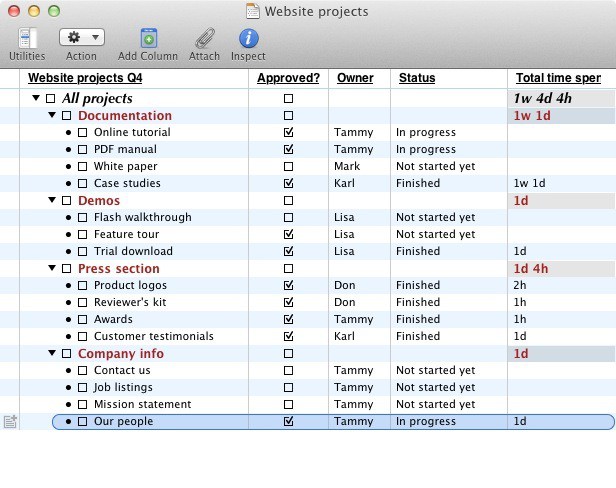Click the Attach paperclip icon

[204, 39]
